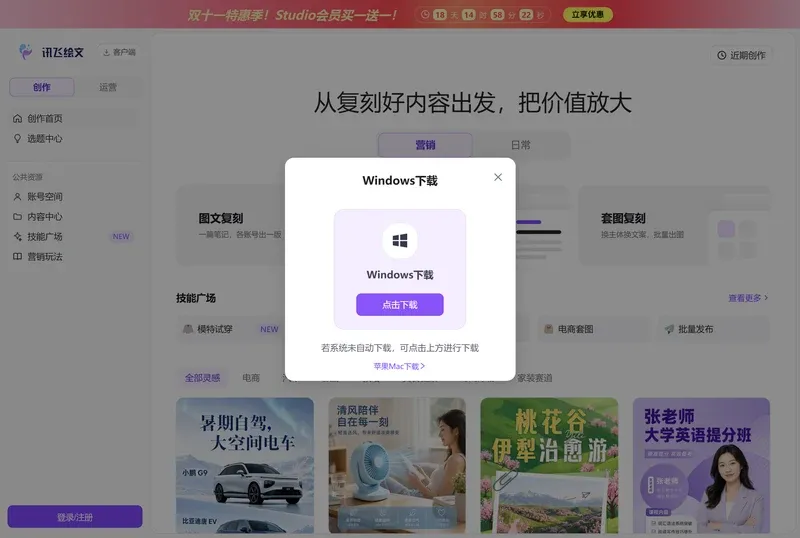Image resolution: width=800 pixels, height=538 pixels.
Task: Click the 电商套图 icon
Action: click(548, 329)
